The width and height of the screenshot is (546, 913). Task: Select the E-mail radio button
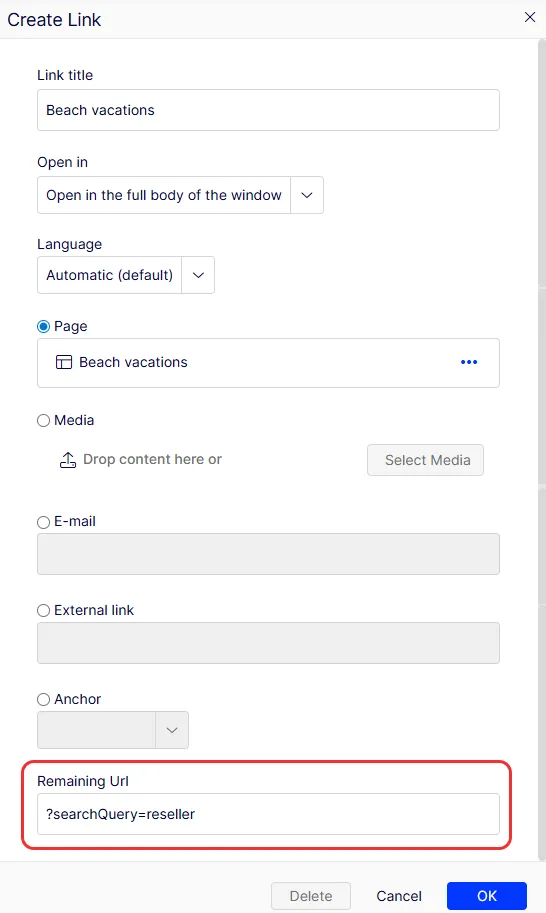43,522
